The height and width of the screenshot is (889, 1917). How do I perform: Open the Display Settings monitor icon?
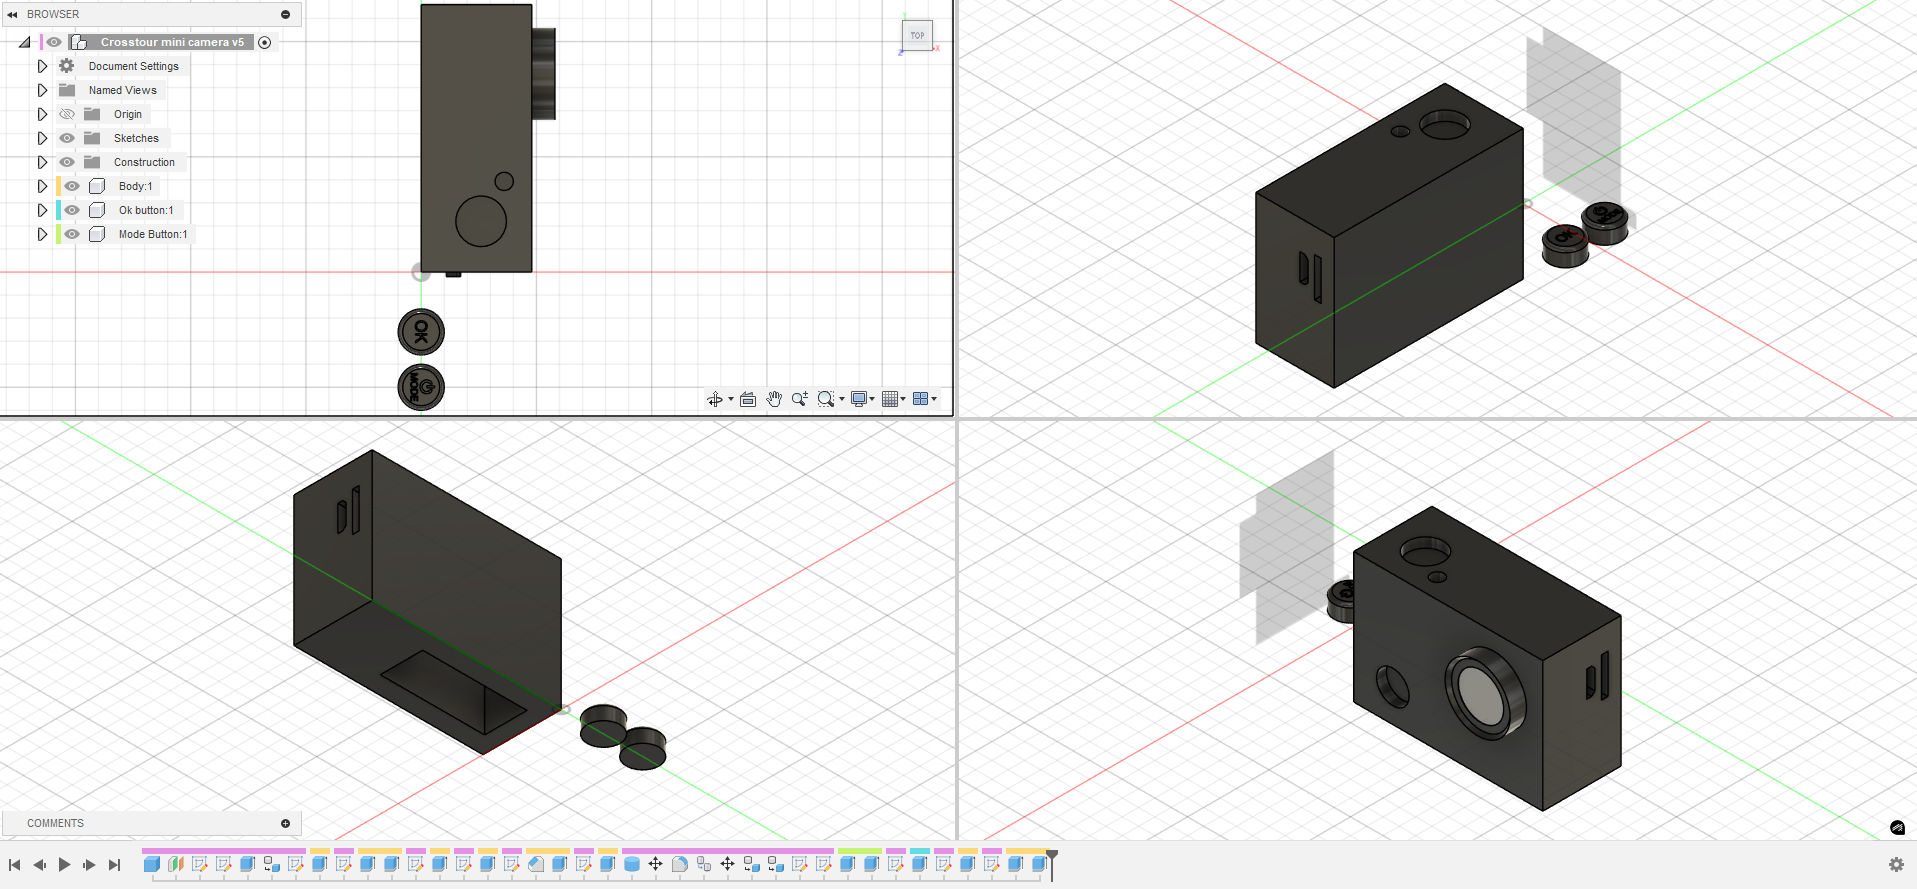point(859,399)
